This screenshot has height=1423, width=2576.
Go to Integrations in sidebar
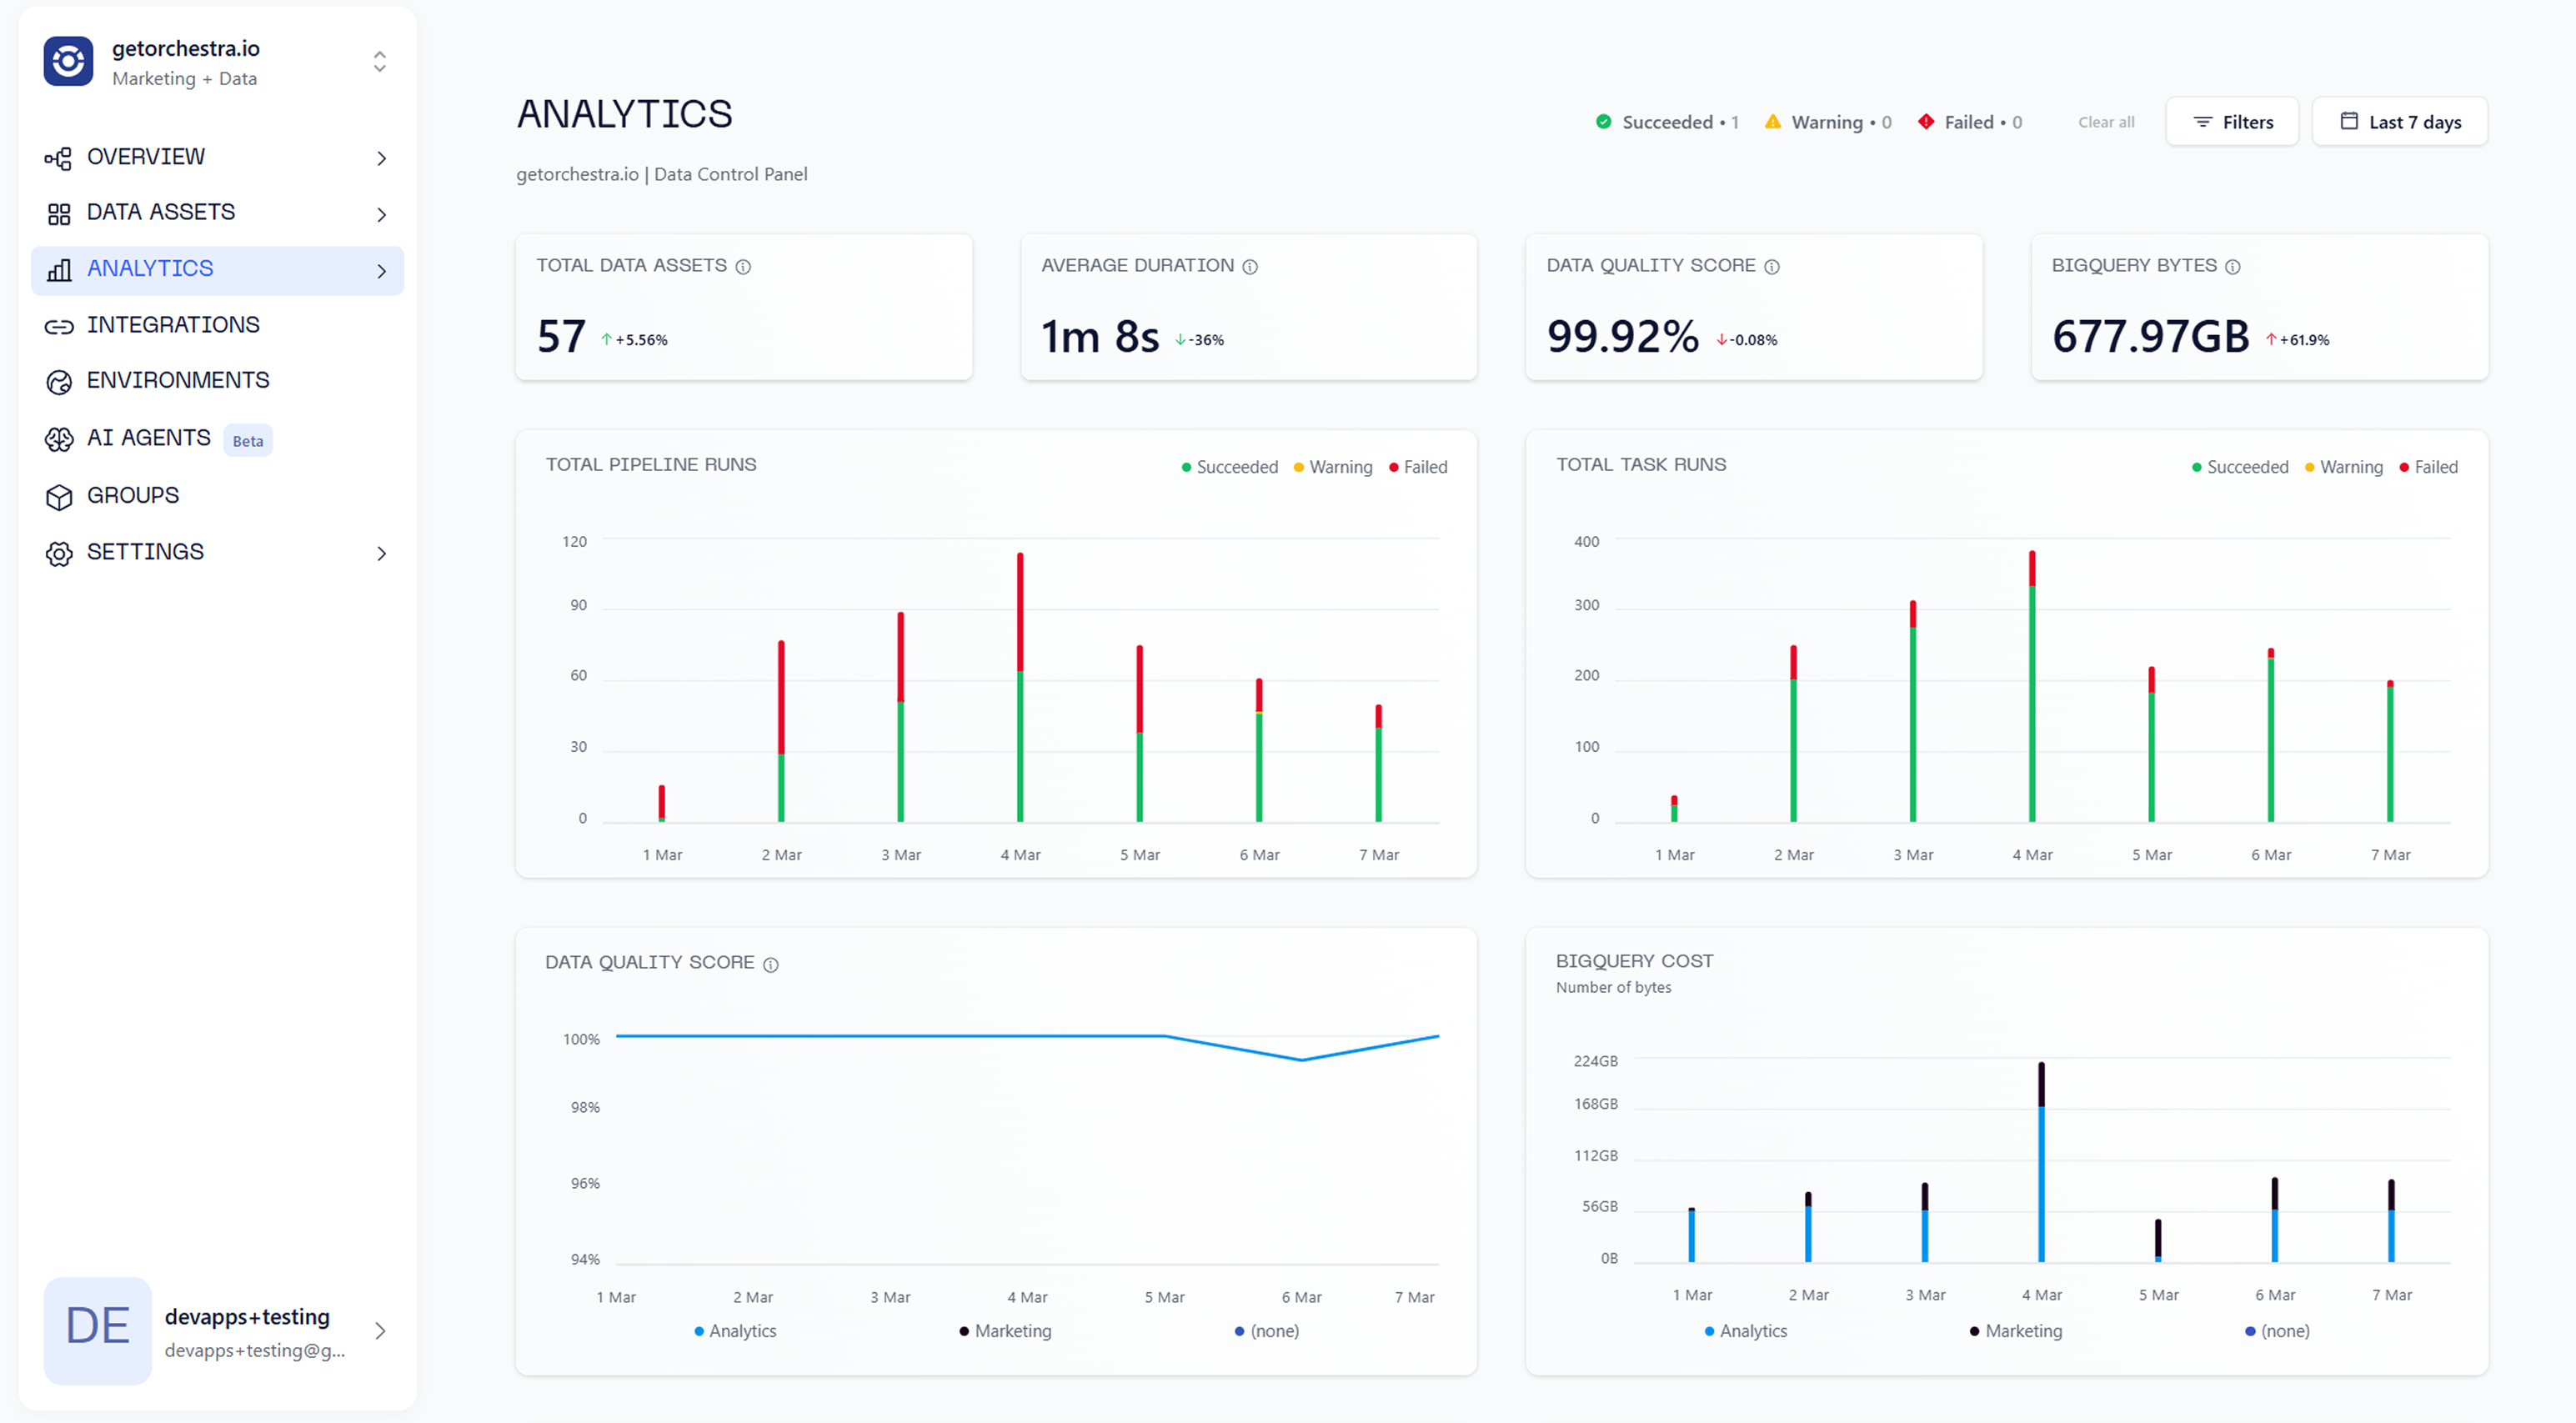point(173,325)
